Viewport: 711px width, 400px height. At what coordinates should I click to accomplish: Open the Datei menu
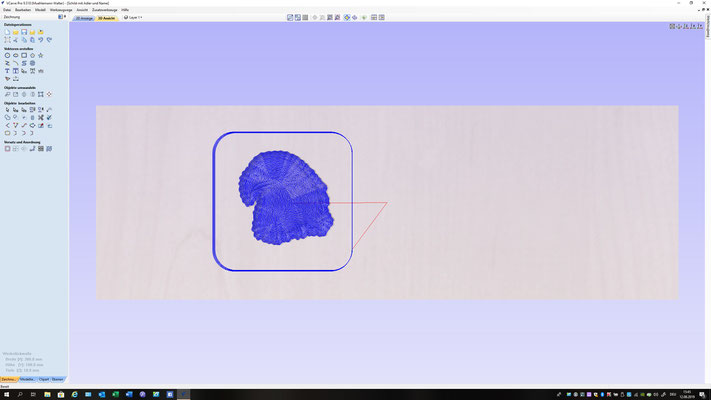click(7, 10)
